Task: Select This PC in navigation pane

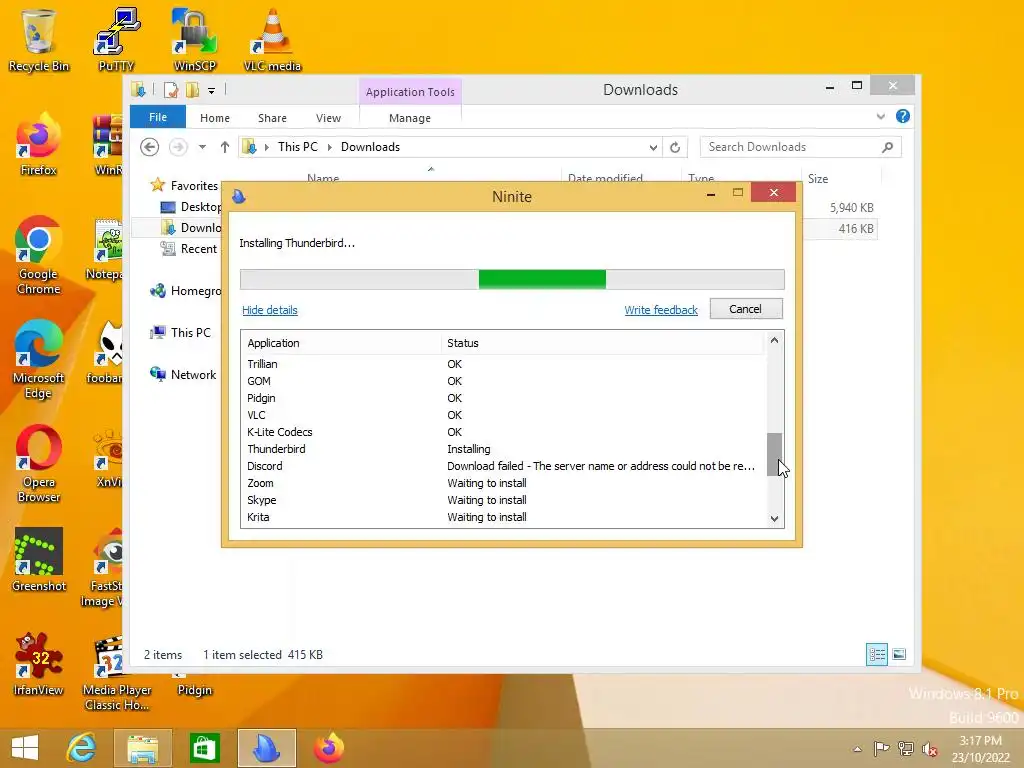Action: pos(191,332)
